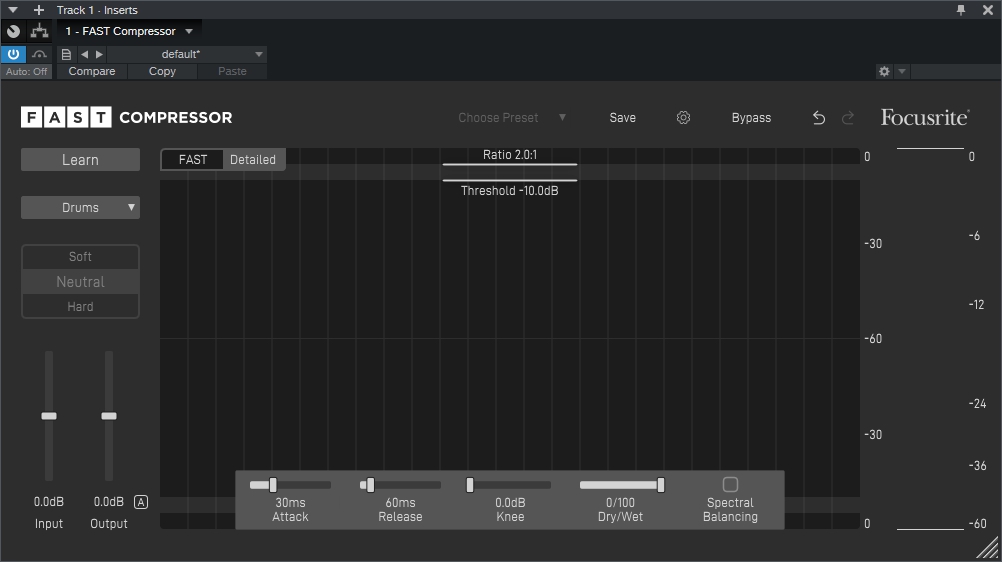The width and height of the screenshot is (1002, 562).
Task: Go to the next preset arrow
Action: 99,54
